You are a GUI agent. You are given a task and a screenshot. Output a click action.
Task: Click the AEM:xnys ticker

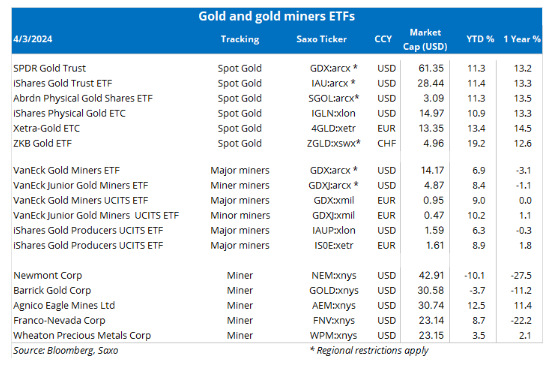click(x=334, y=305)
